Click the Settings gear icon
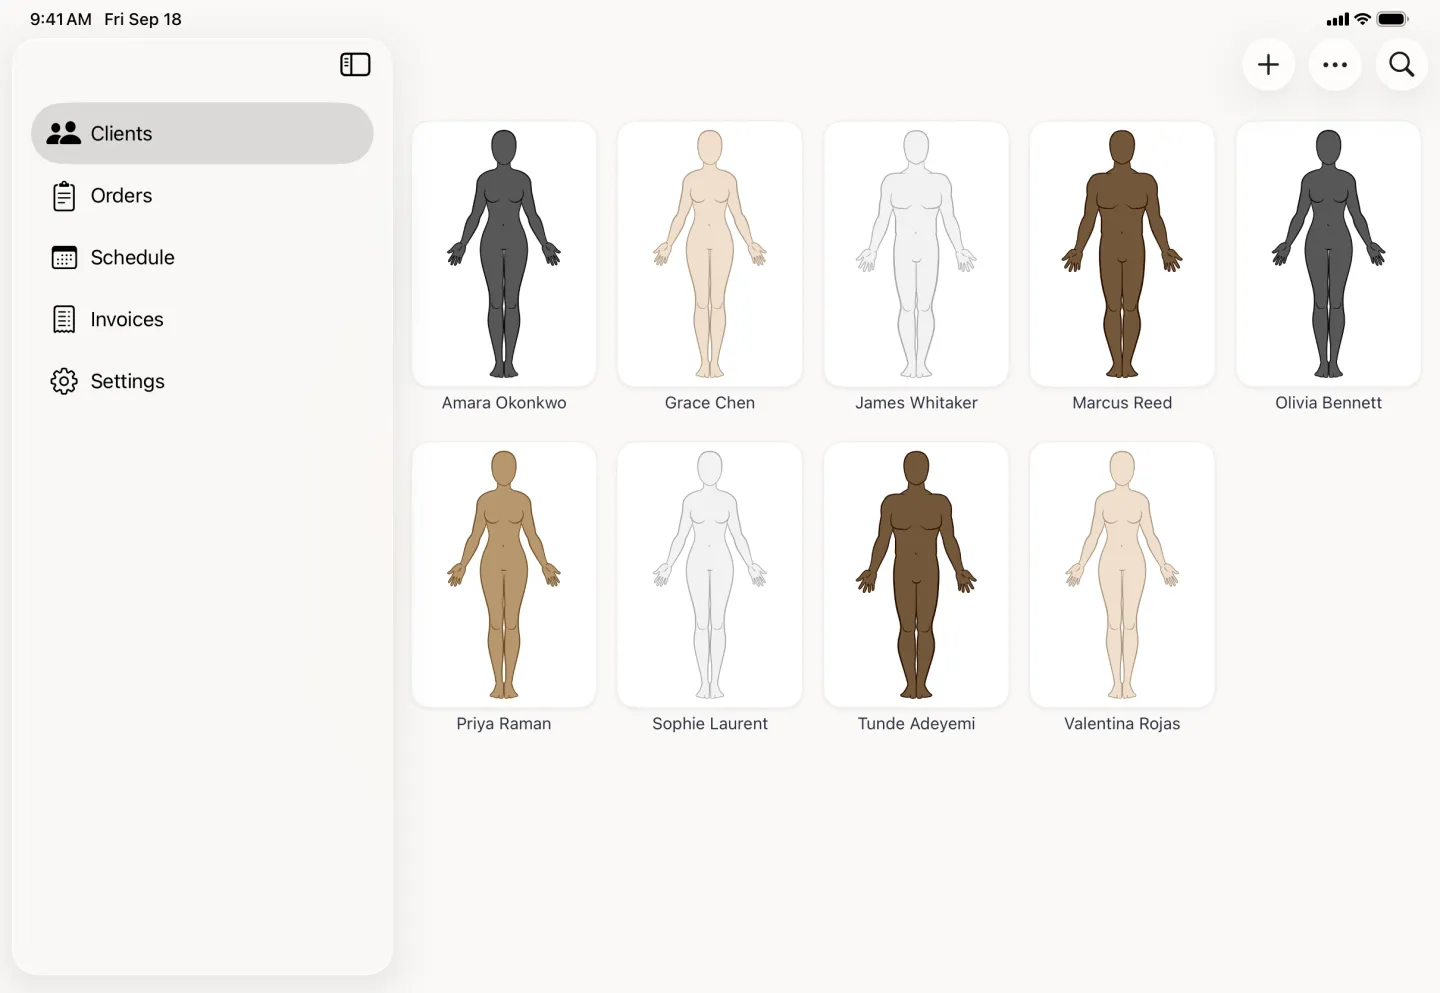 (x=64, y=381)
